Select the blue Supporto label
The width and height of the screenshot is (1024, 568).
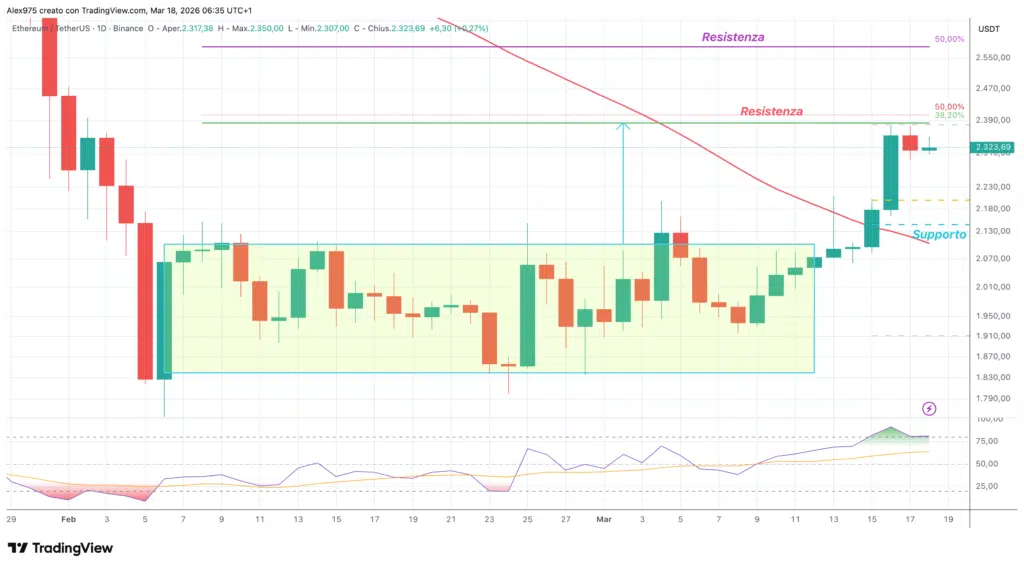click(939, 234)
